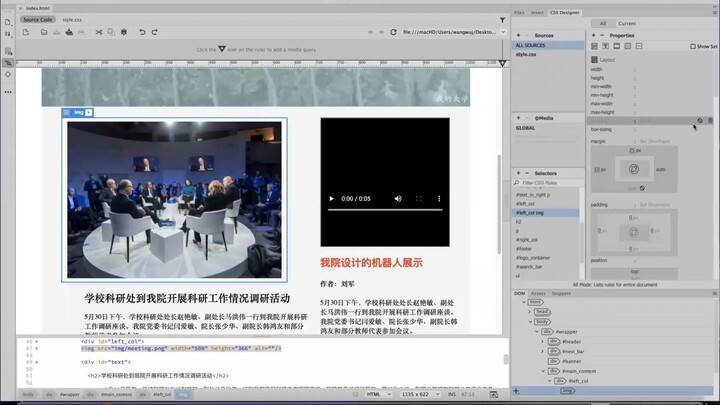720x405 pixels.
Task: Switch to the style.css related file
Action: (74, 19)
